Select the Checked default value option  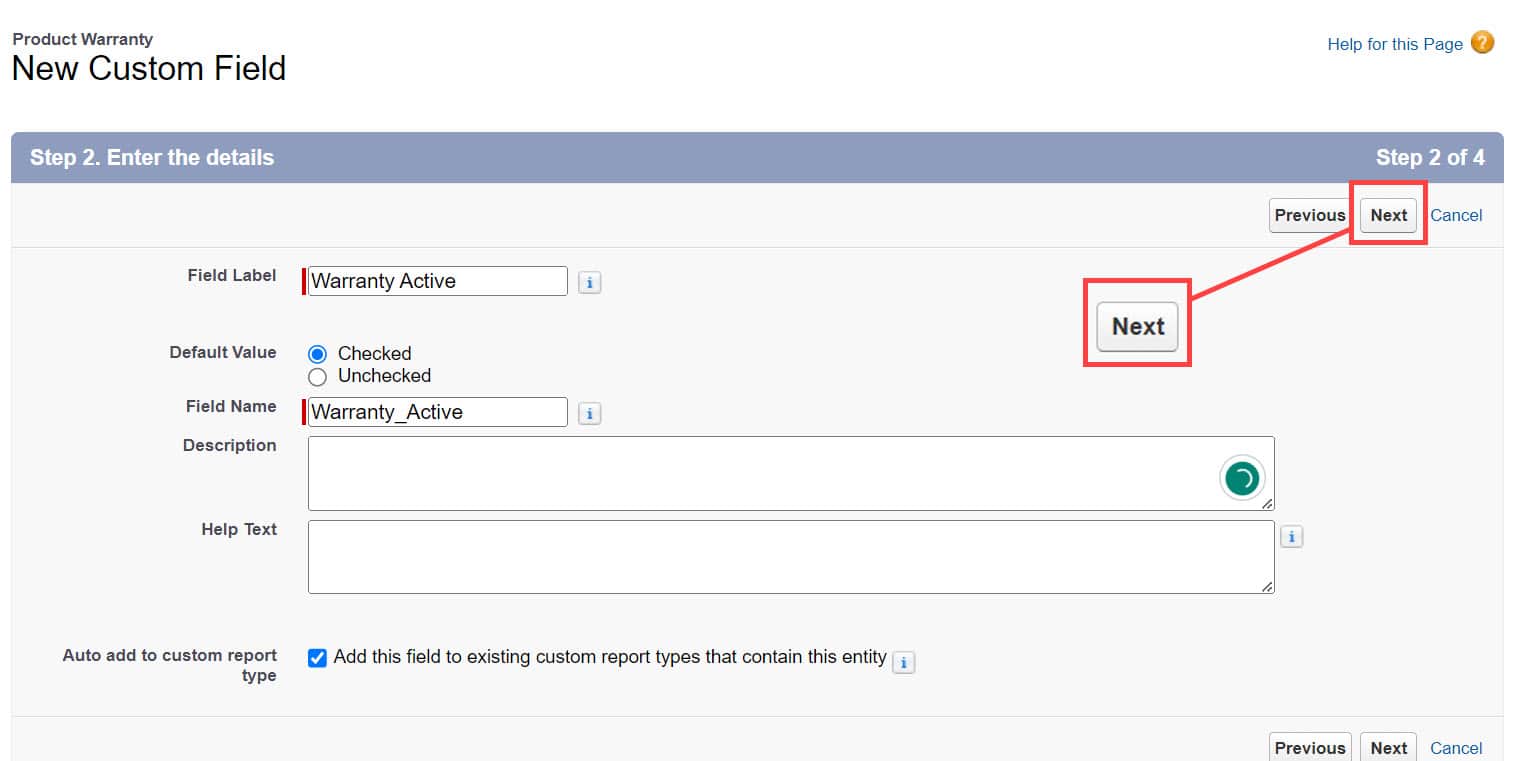click(x=317, y=353)
